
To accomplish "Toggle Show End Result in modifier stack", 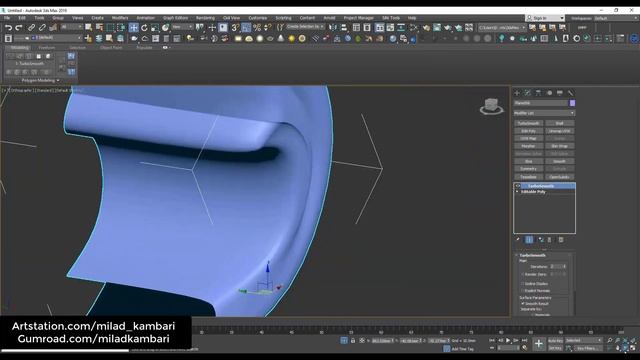I will 529,240.
